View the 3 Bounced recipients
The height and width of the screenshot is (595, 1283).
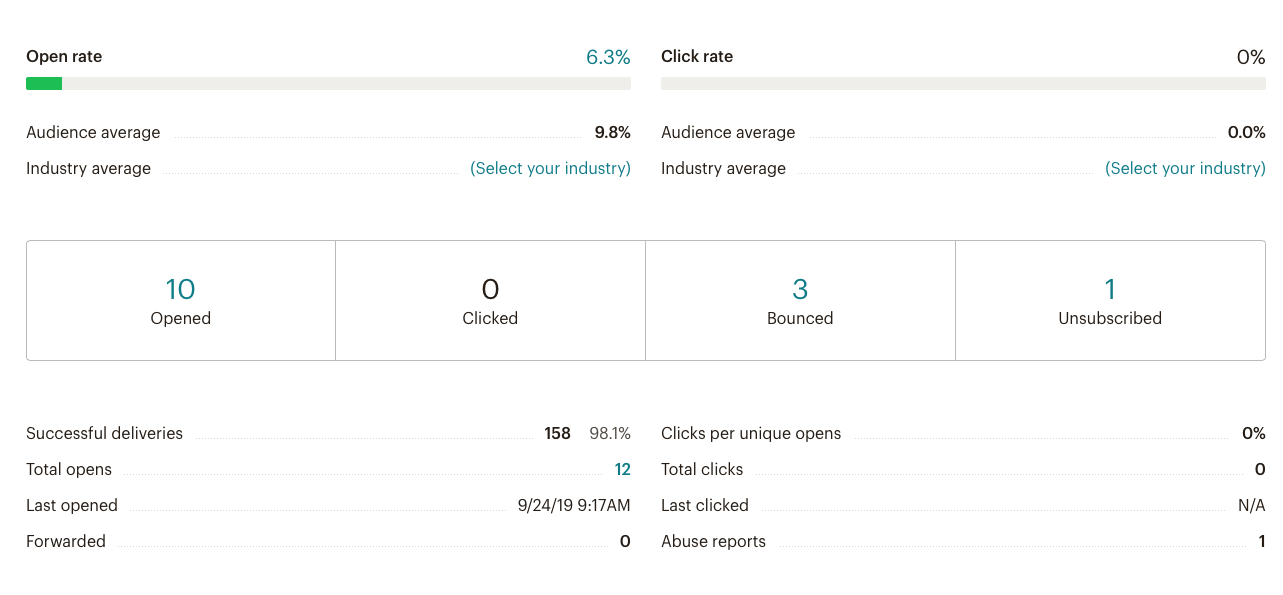click(x=800, y=290)
